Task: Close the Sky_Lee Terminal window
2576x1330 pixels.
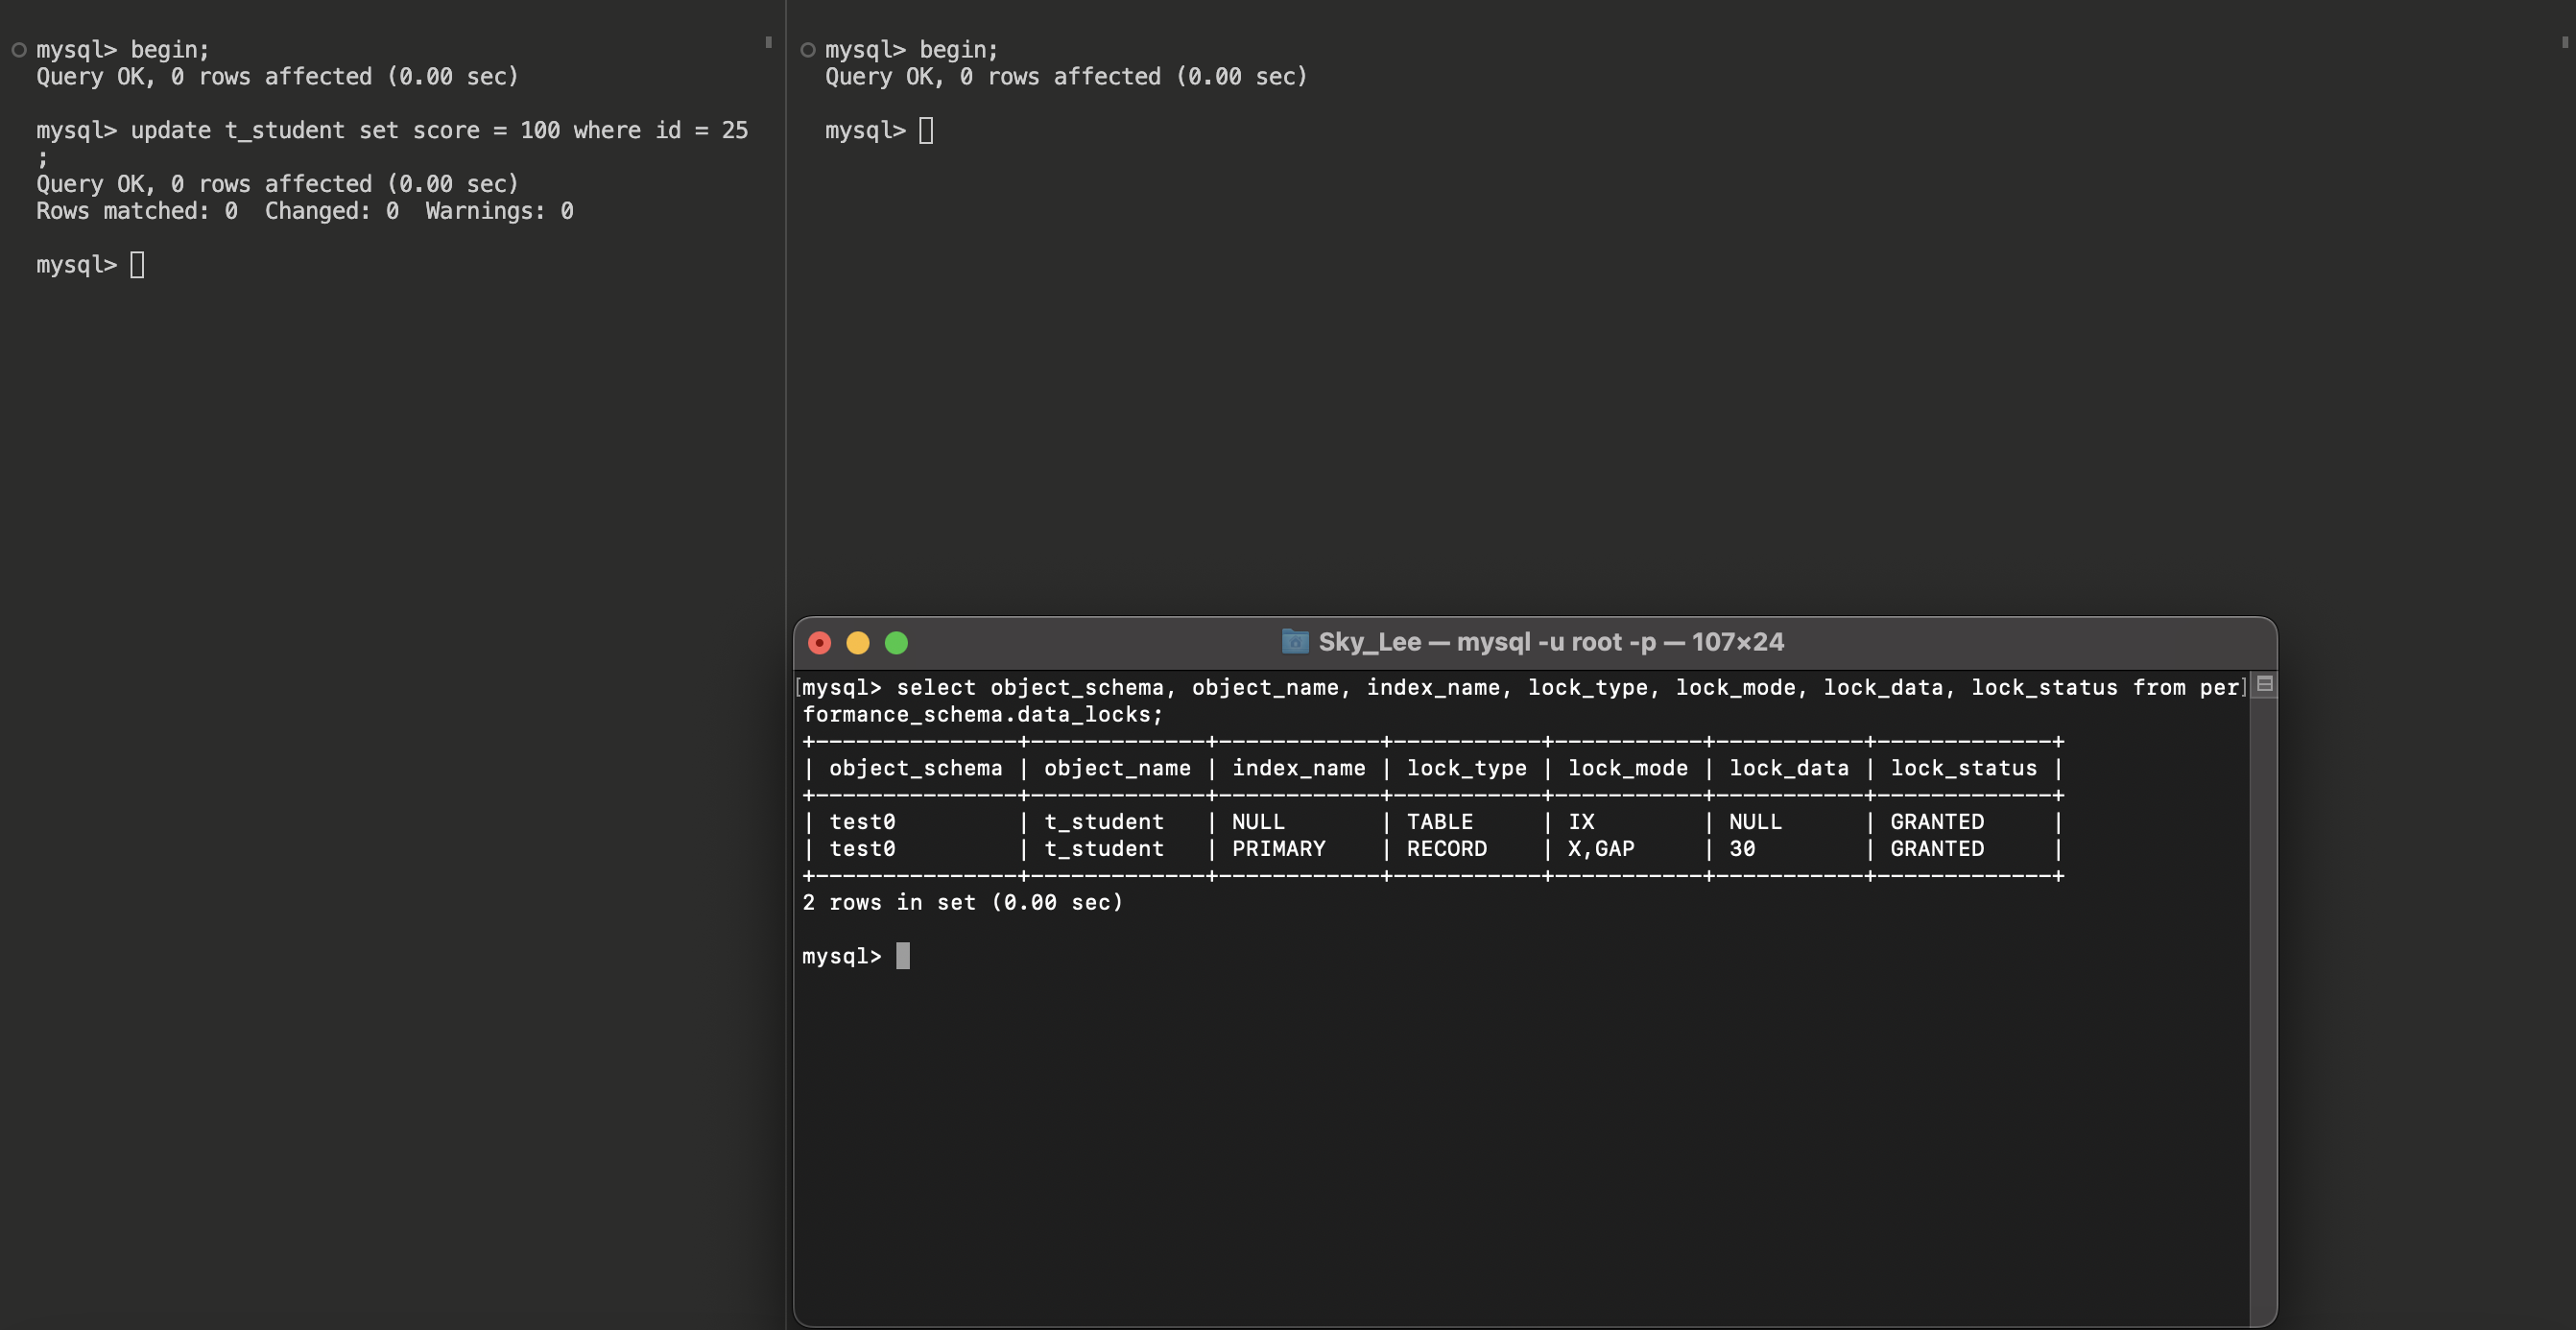Action: click(x=819, y=643)
